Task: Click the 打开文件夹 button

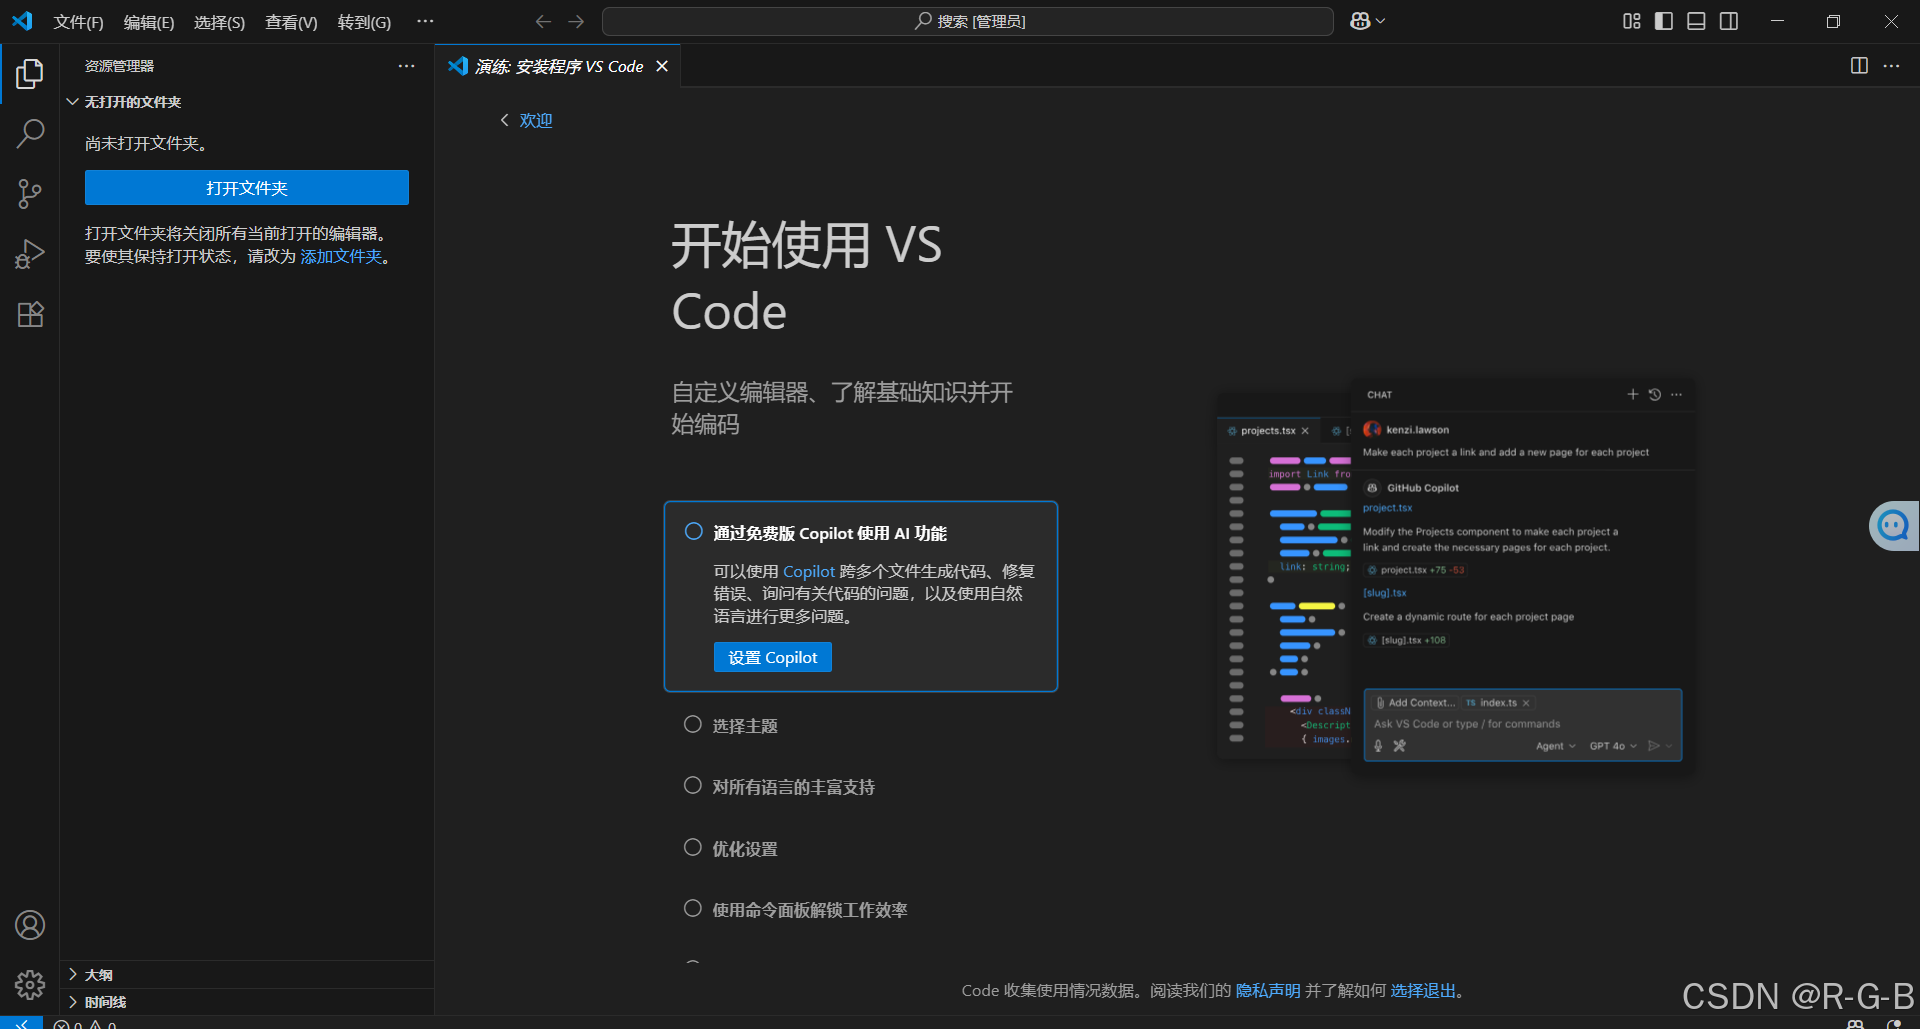Action: coord(246,187)
